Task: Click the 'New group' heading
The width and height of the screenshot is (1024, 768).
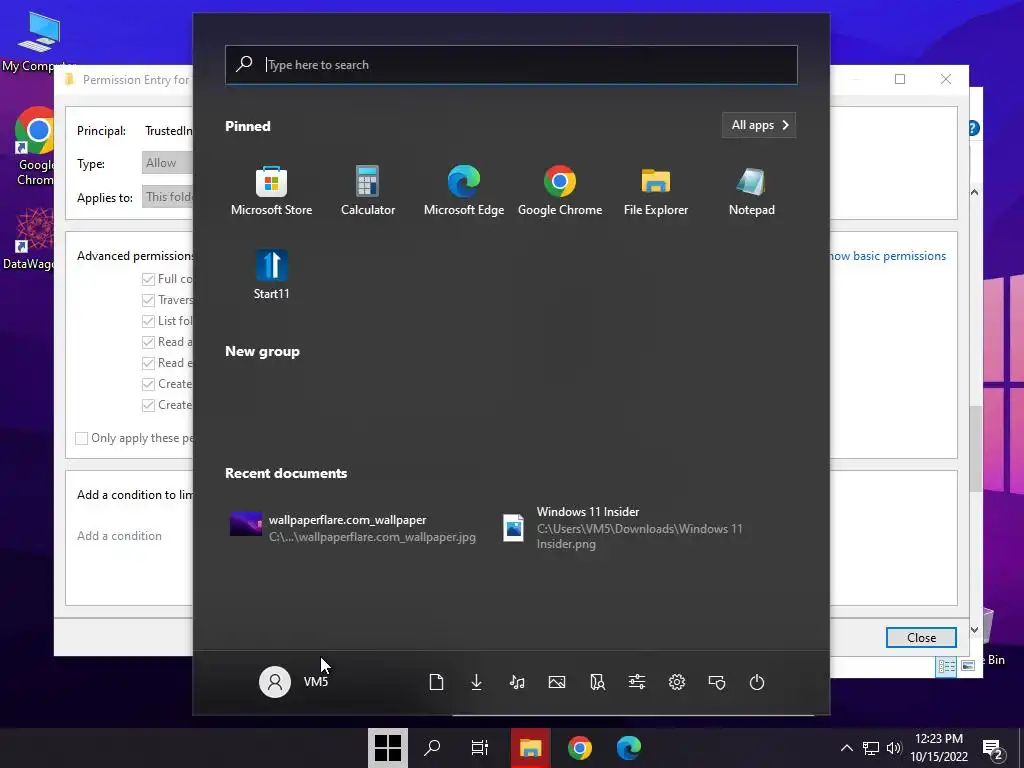Action: pos(262,351)
